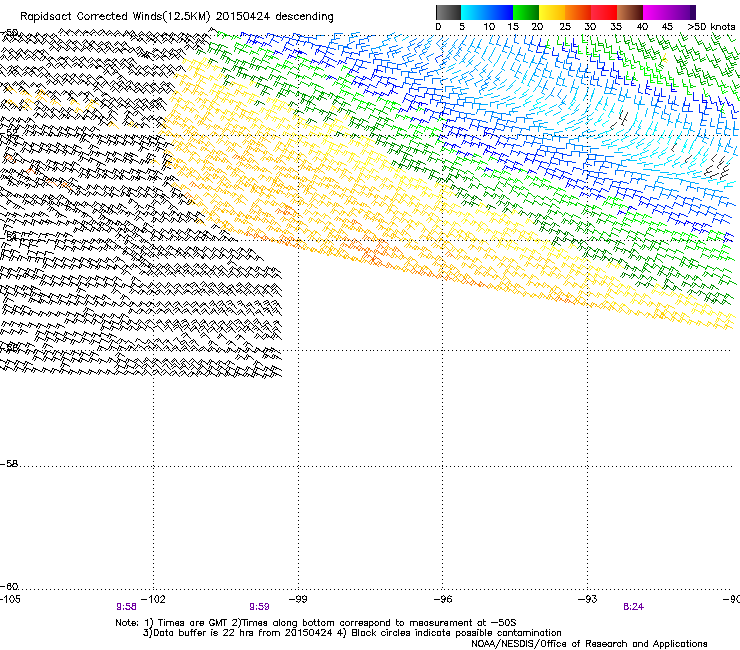Click the purple time label '9:59'
The image size is (740, 650).
click(259, 607)
